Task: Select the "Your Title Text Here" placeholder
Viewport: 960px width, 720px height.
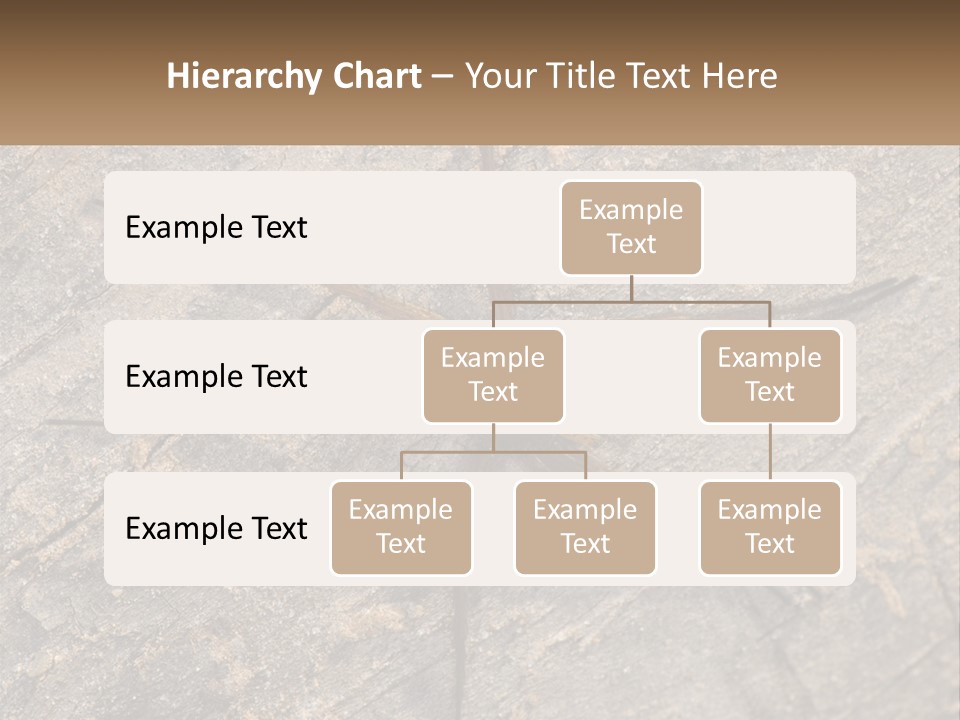Action: pos(621,76)
